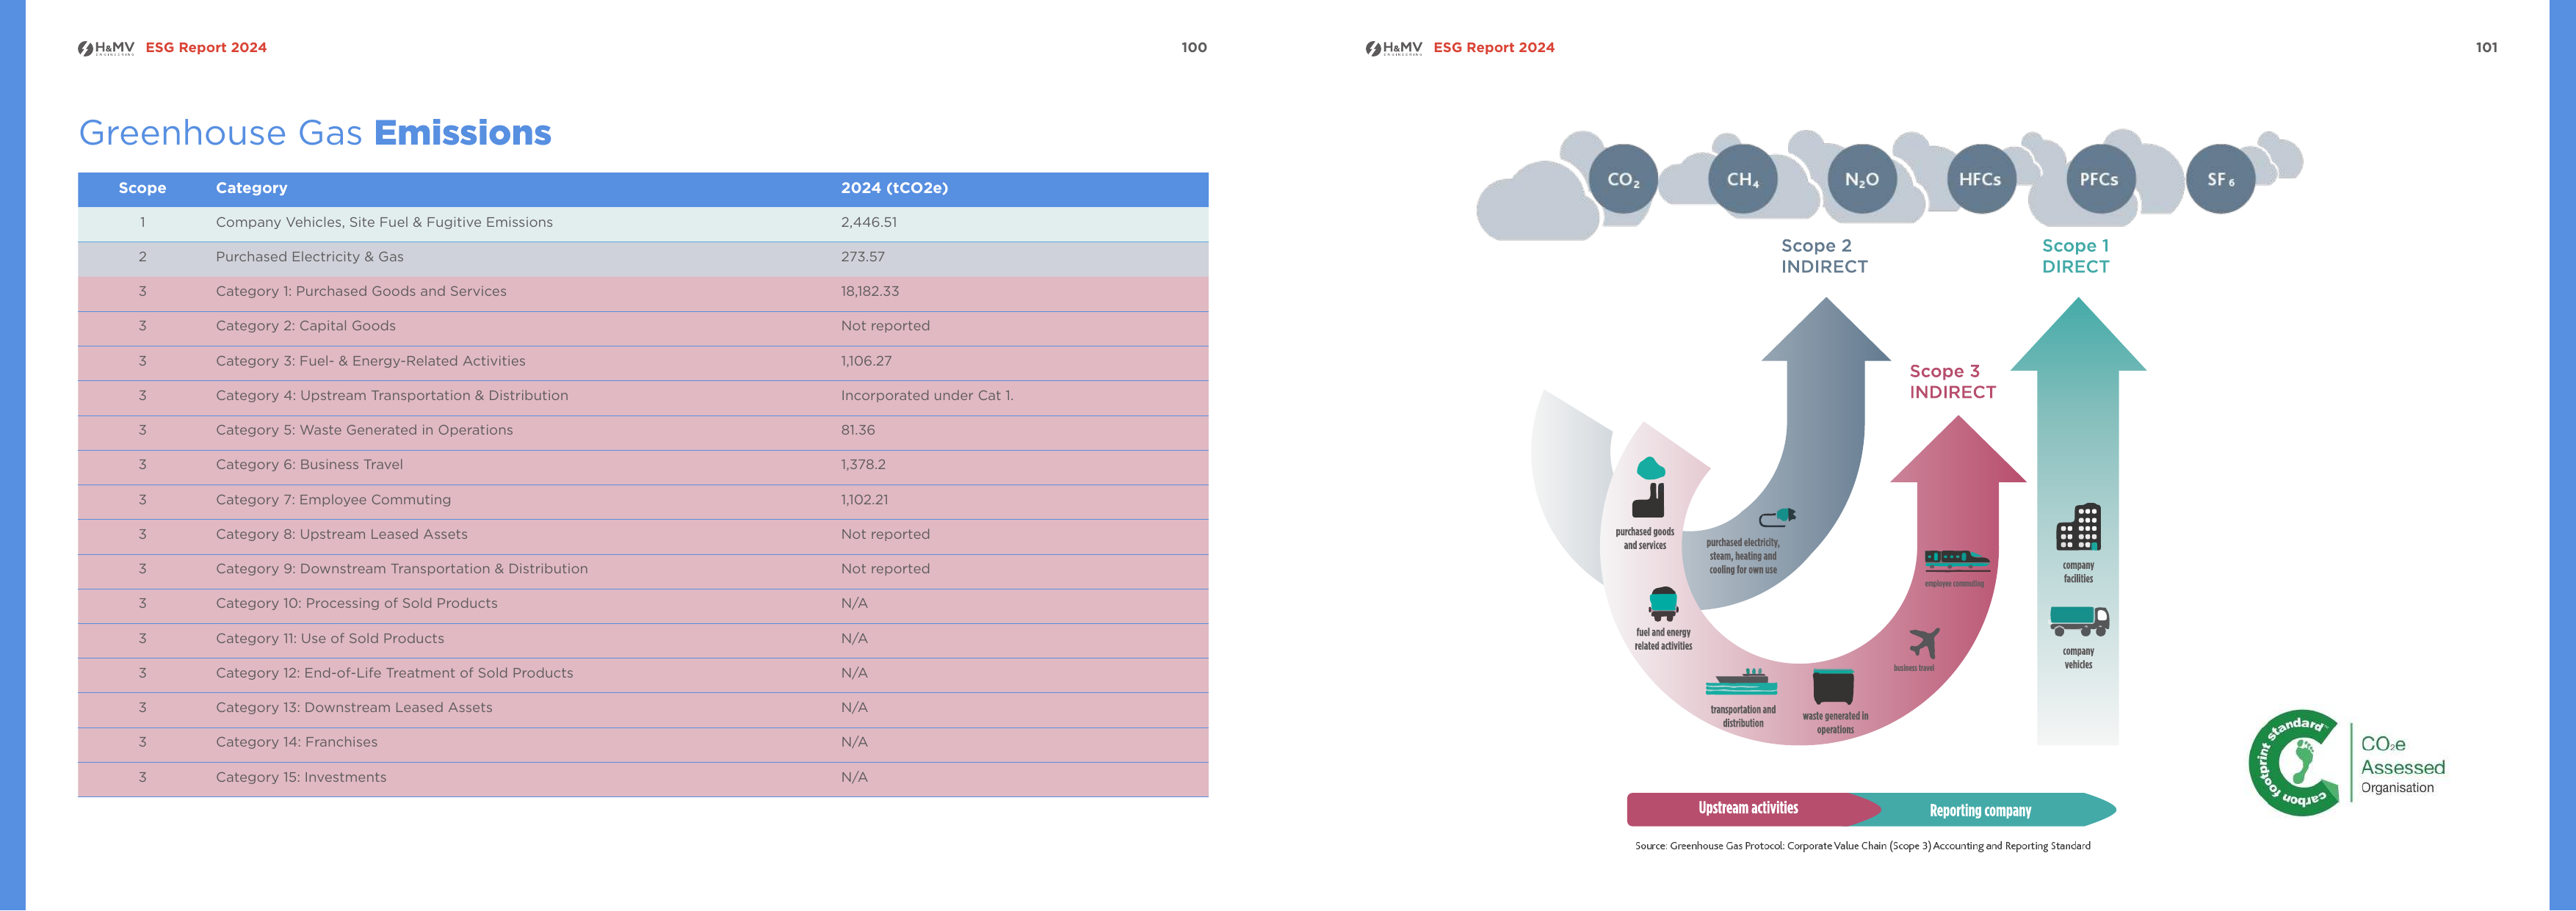Screen dimensions: 2576x911
Task: Click the HFCs gas circle
Action: pos(1980,179)
